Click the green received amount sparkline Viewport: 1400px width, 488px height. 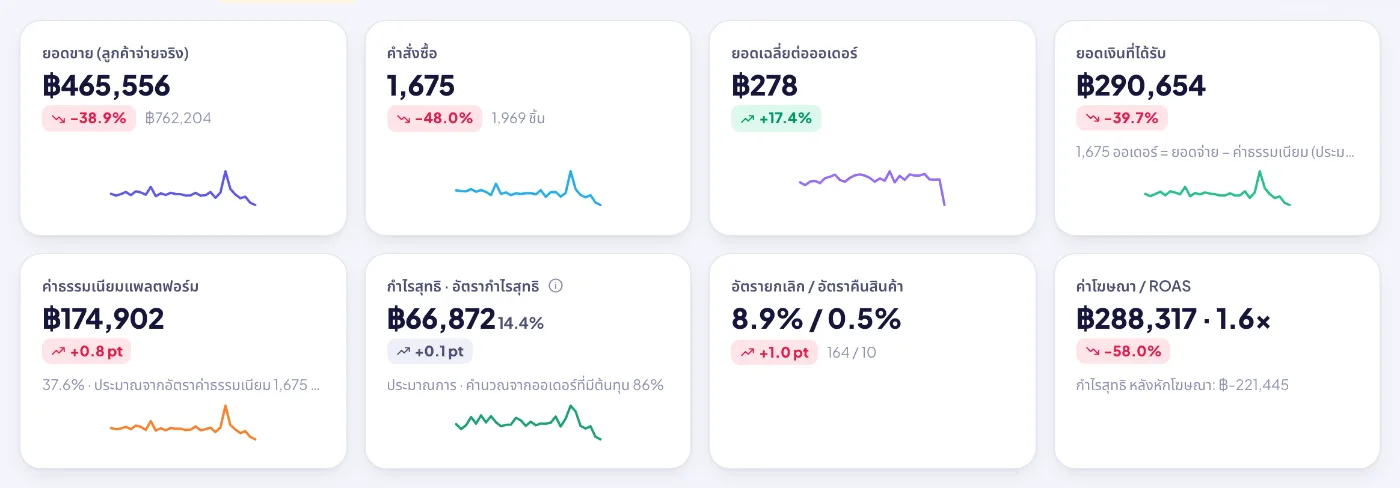click(1217, 188)
